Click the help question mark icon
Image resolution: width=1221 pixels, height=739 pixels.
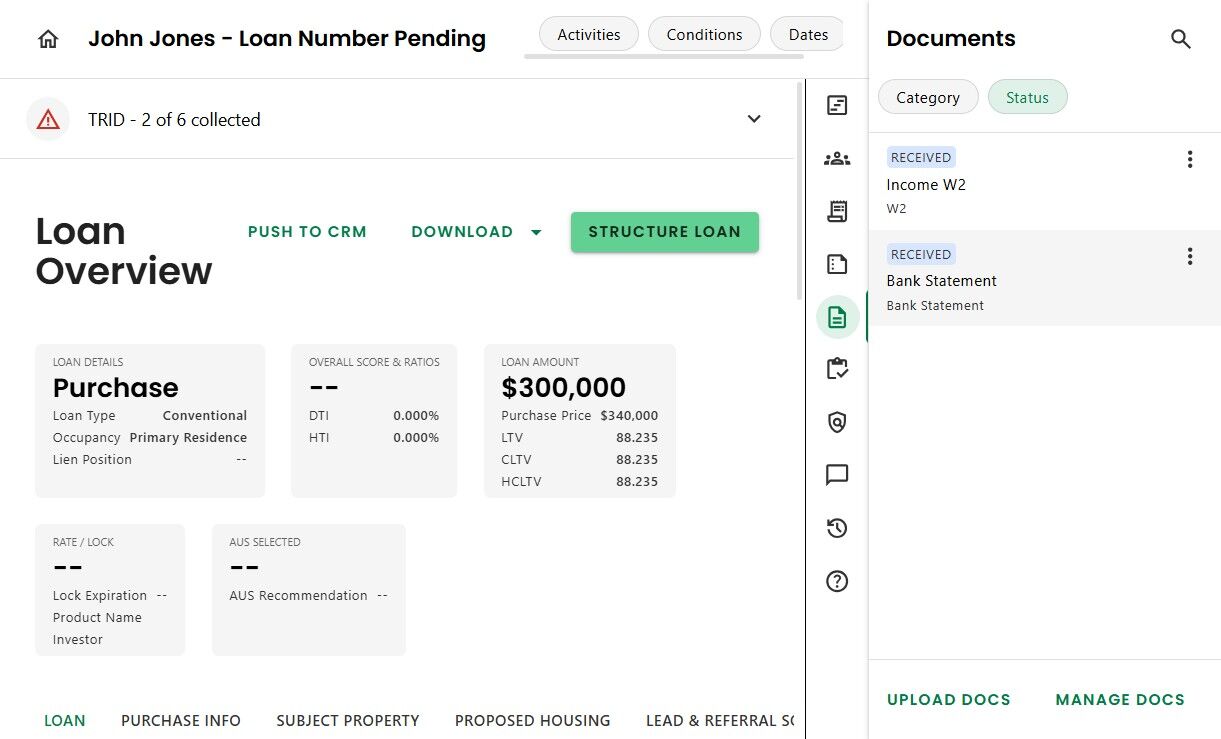(837, 581)
